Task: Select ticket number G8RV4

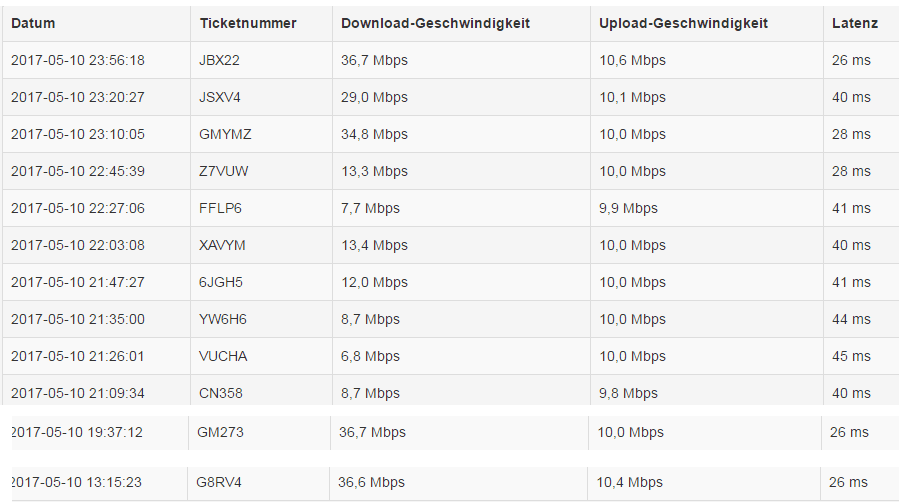Action: [218, 482]
